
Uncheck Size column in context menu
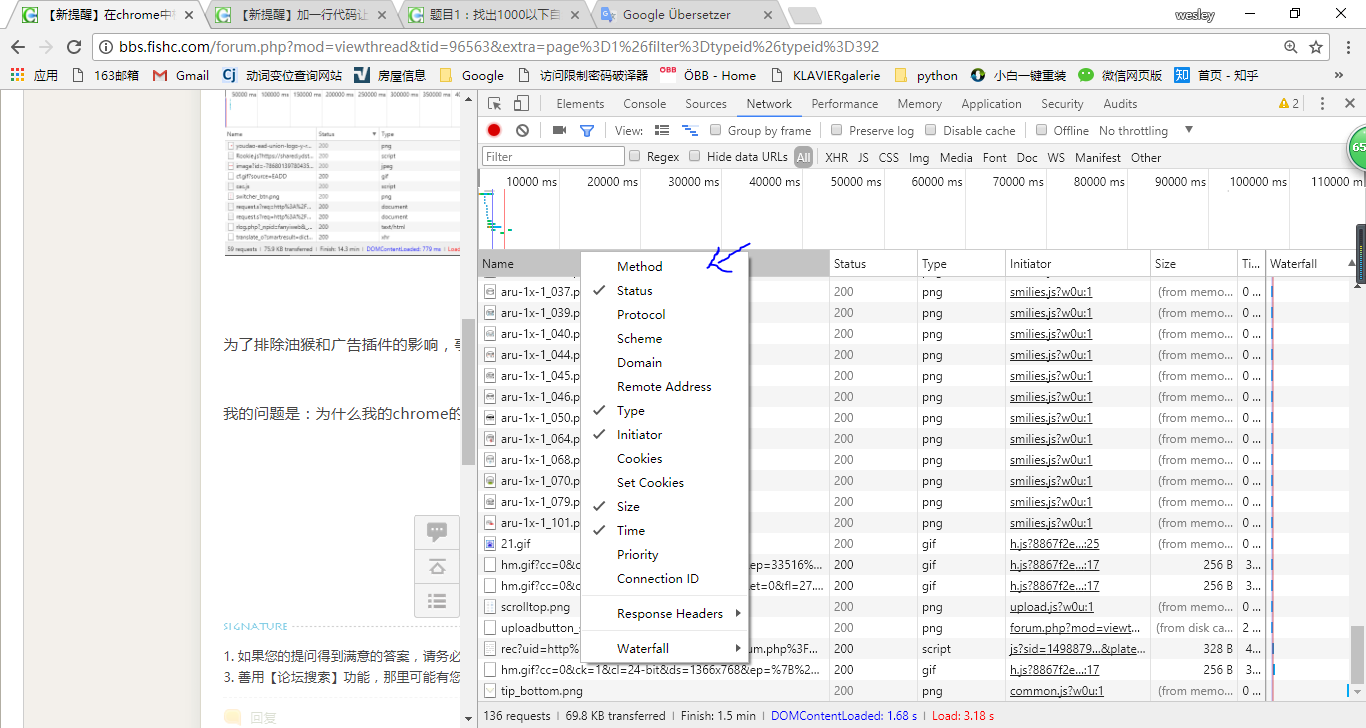(x=664, y=506)
